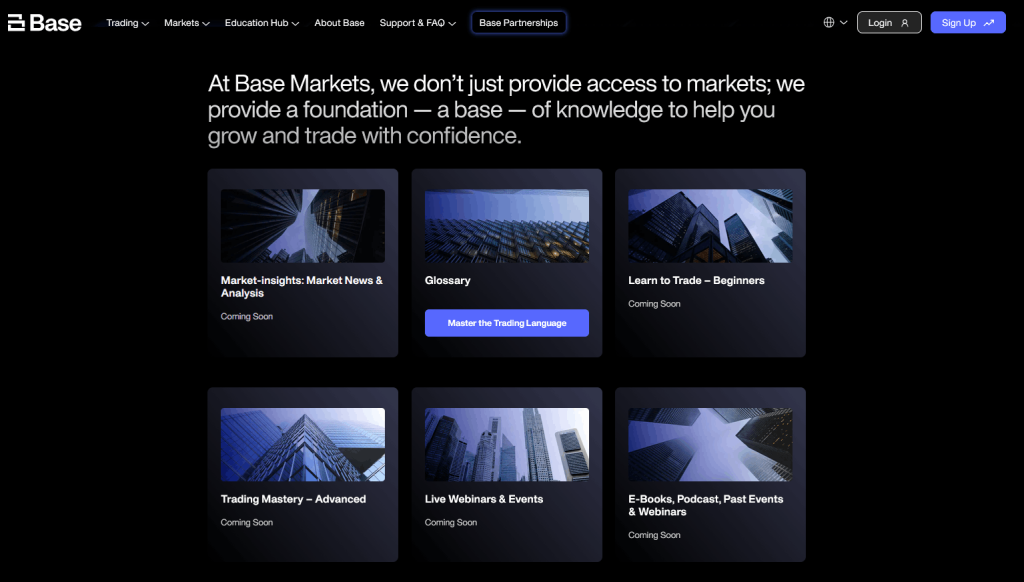Open the Glossary card image
Screen dimensions: 1024x582
[507, 226]
